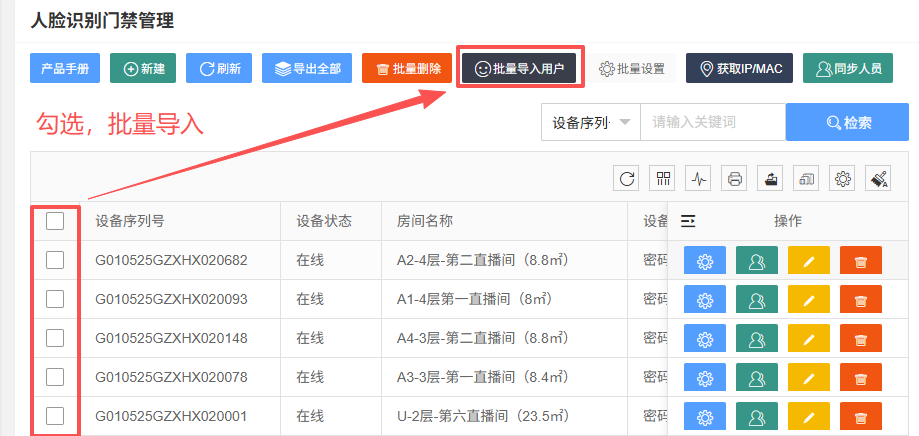Select room A4-3层-第二直播间（8.8㎡）
The height and width of the screenshot is (436, 919).
tap(483, 338)
